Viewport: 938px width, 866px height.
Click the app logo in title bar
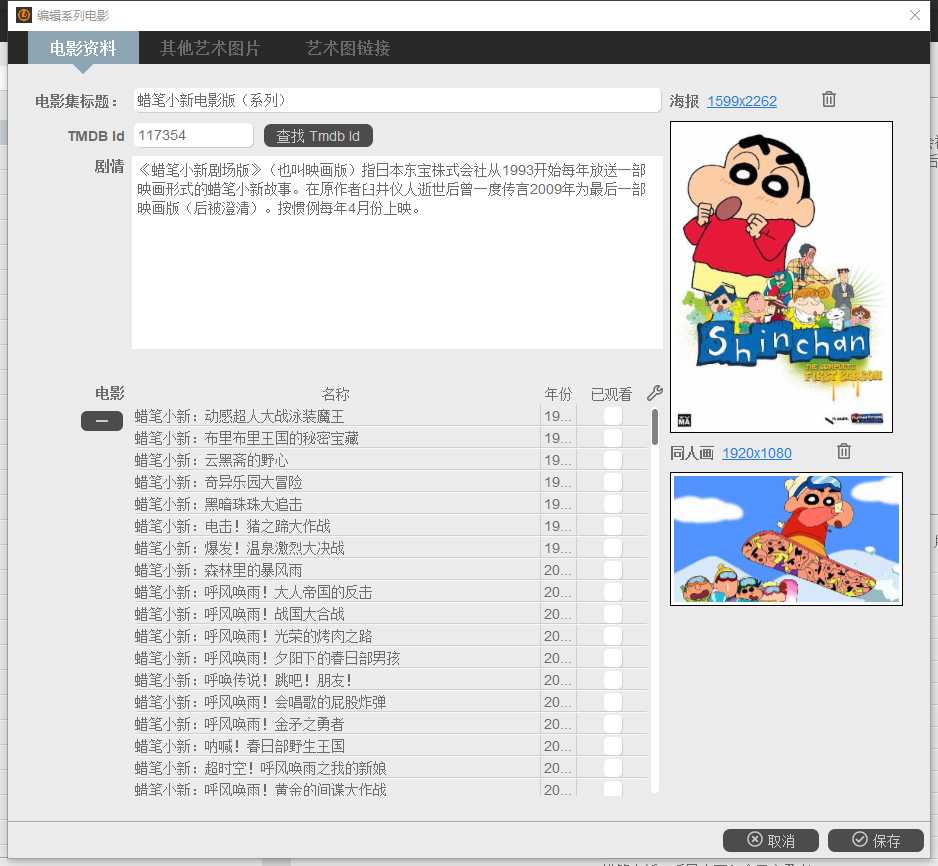pos(23,15)
